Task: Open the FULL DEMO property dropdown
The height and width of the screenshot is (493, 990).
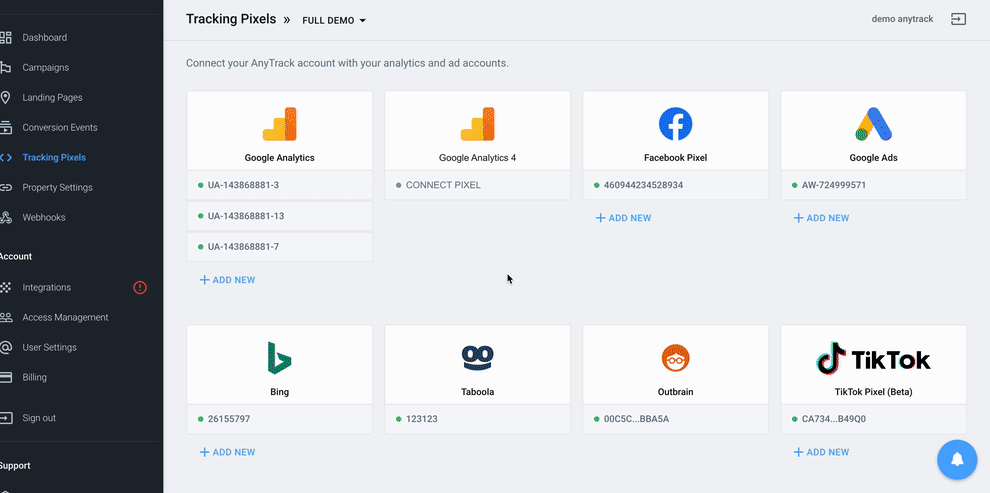Action: (334, 20)
